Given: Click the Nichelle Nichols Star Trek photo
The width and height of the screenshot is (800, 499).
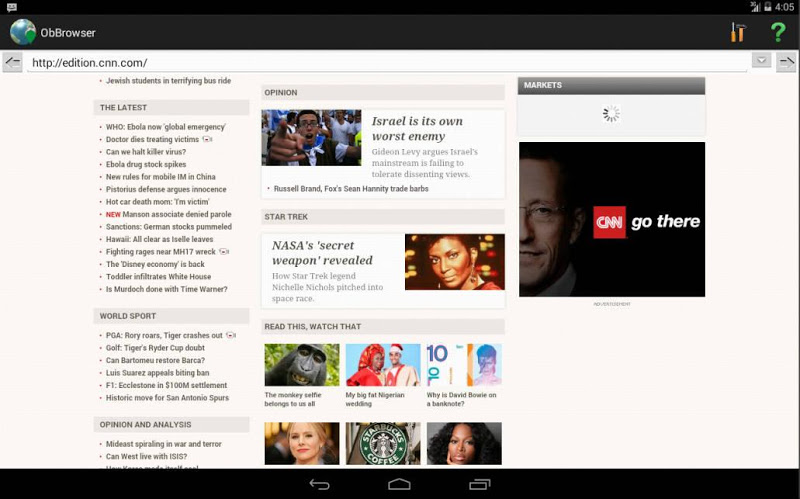Looking at the screenshot, I should pos(455,262).
